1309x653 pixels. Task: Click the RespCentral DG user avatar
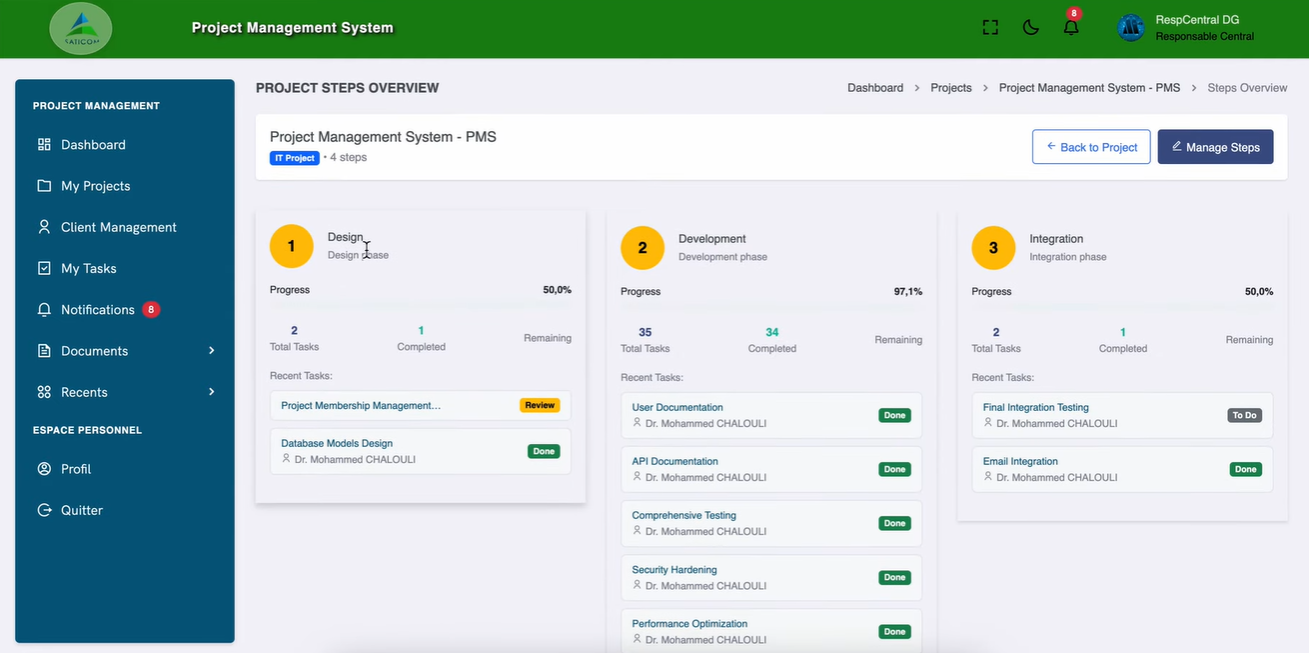point(1131,28)
